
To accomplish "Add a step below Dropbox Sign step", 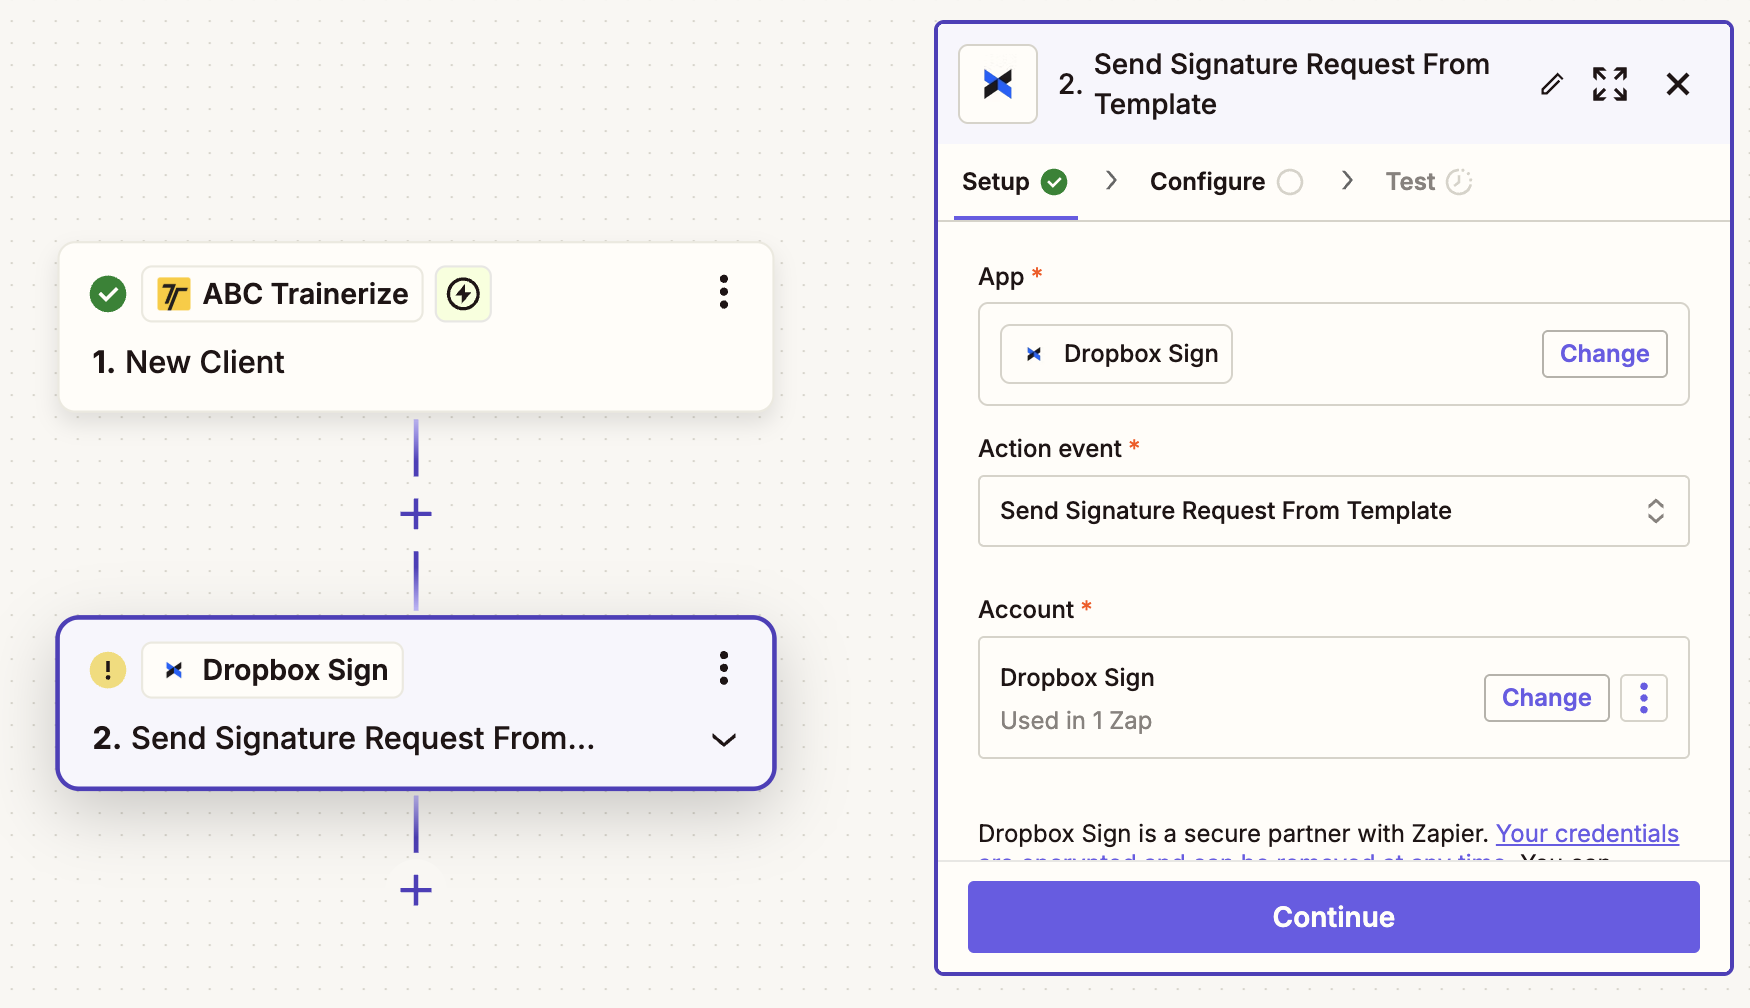I will [x=416, y=890].
